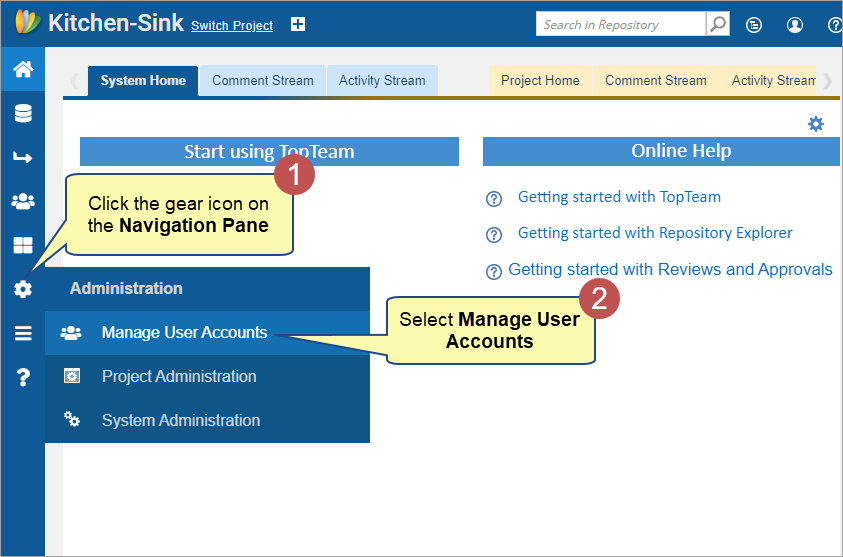Switch to the System Home tab
Image resolution: width=843 pixels, height=557 pixels.
[x=143, y=81]
